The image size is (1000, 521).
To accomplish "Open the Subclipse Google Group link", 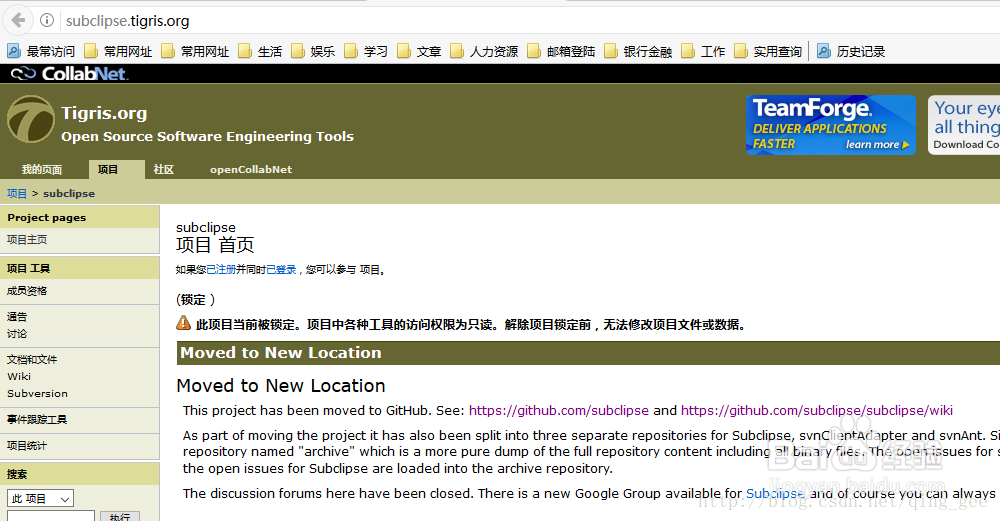I will click(x=776, y=494).
